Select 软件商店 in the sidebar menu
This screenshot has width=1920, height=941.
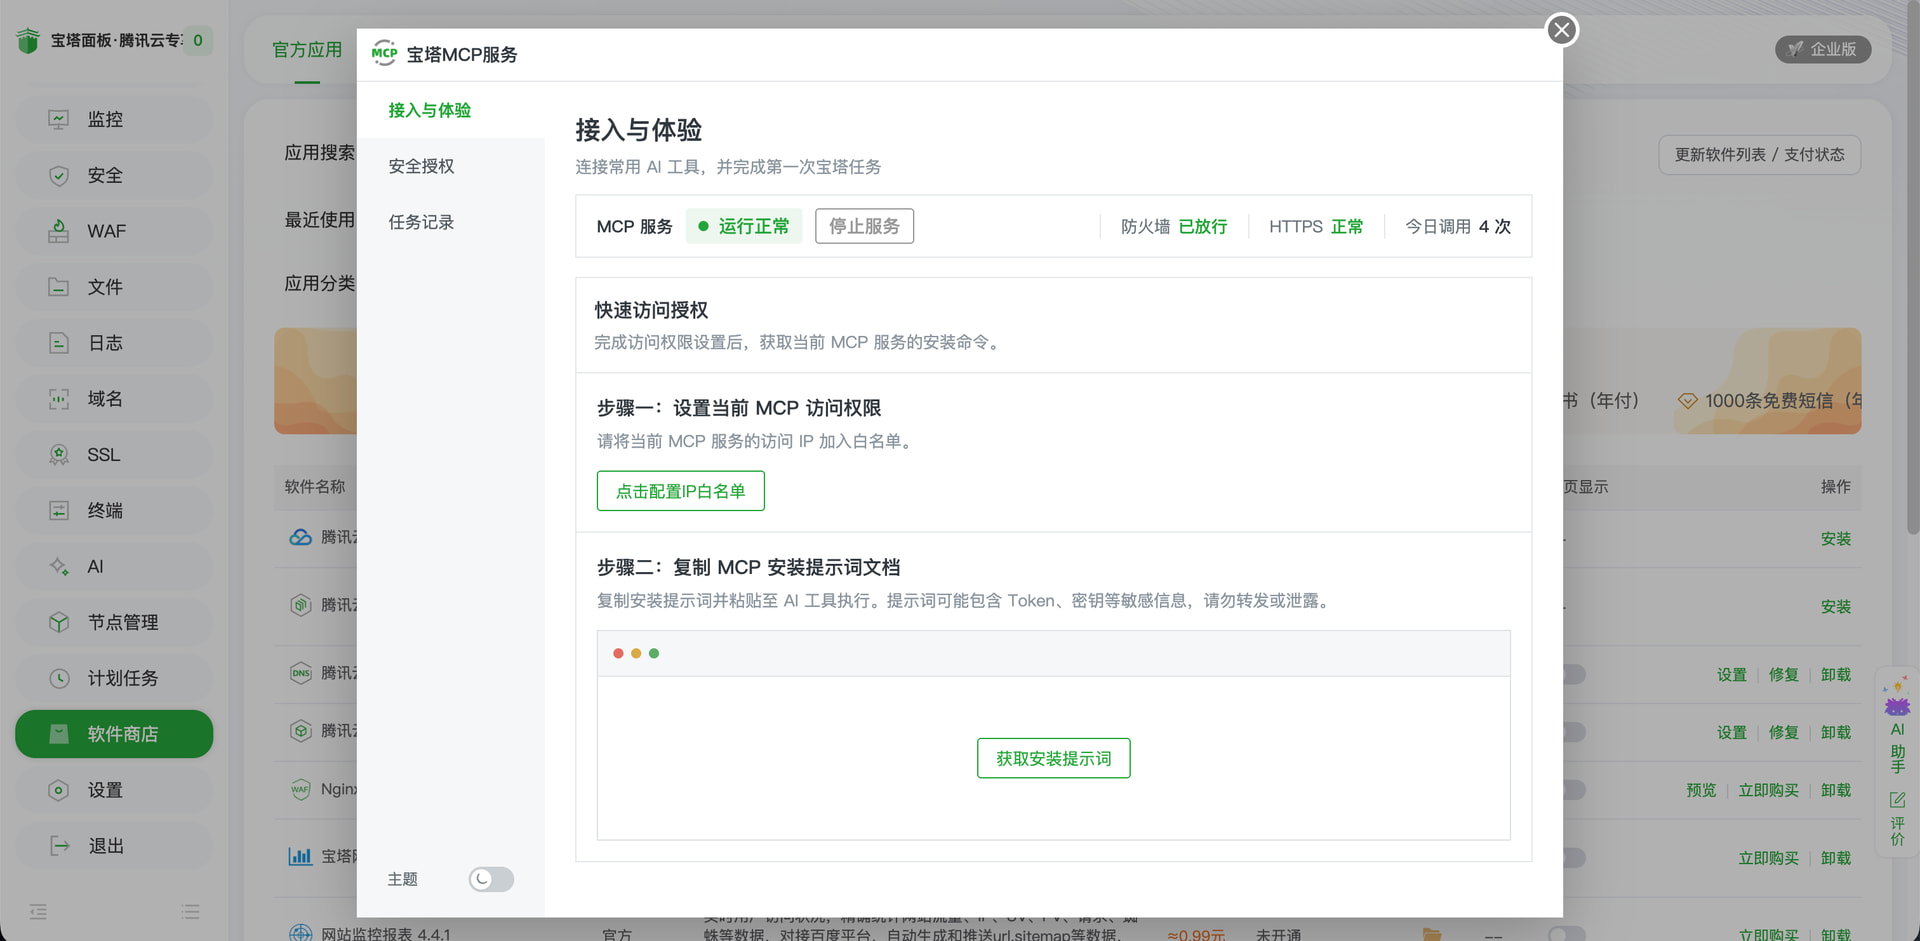point(114,734)
